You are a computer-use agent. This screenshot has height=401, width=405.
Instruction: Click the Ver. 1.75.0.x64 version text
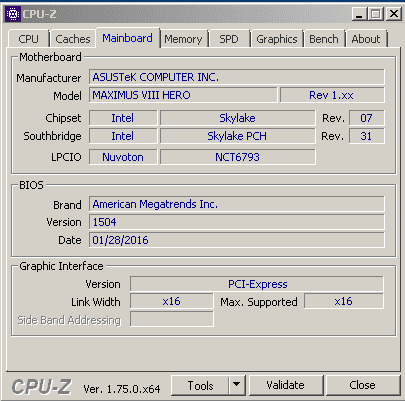(x=122, y=389)
